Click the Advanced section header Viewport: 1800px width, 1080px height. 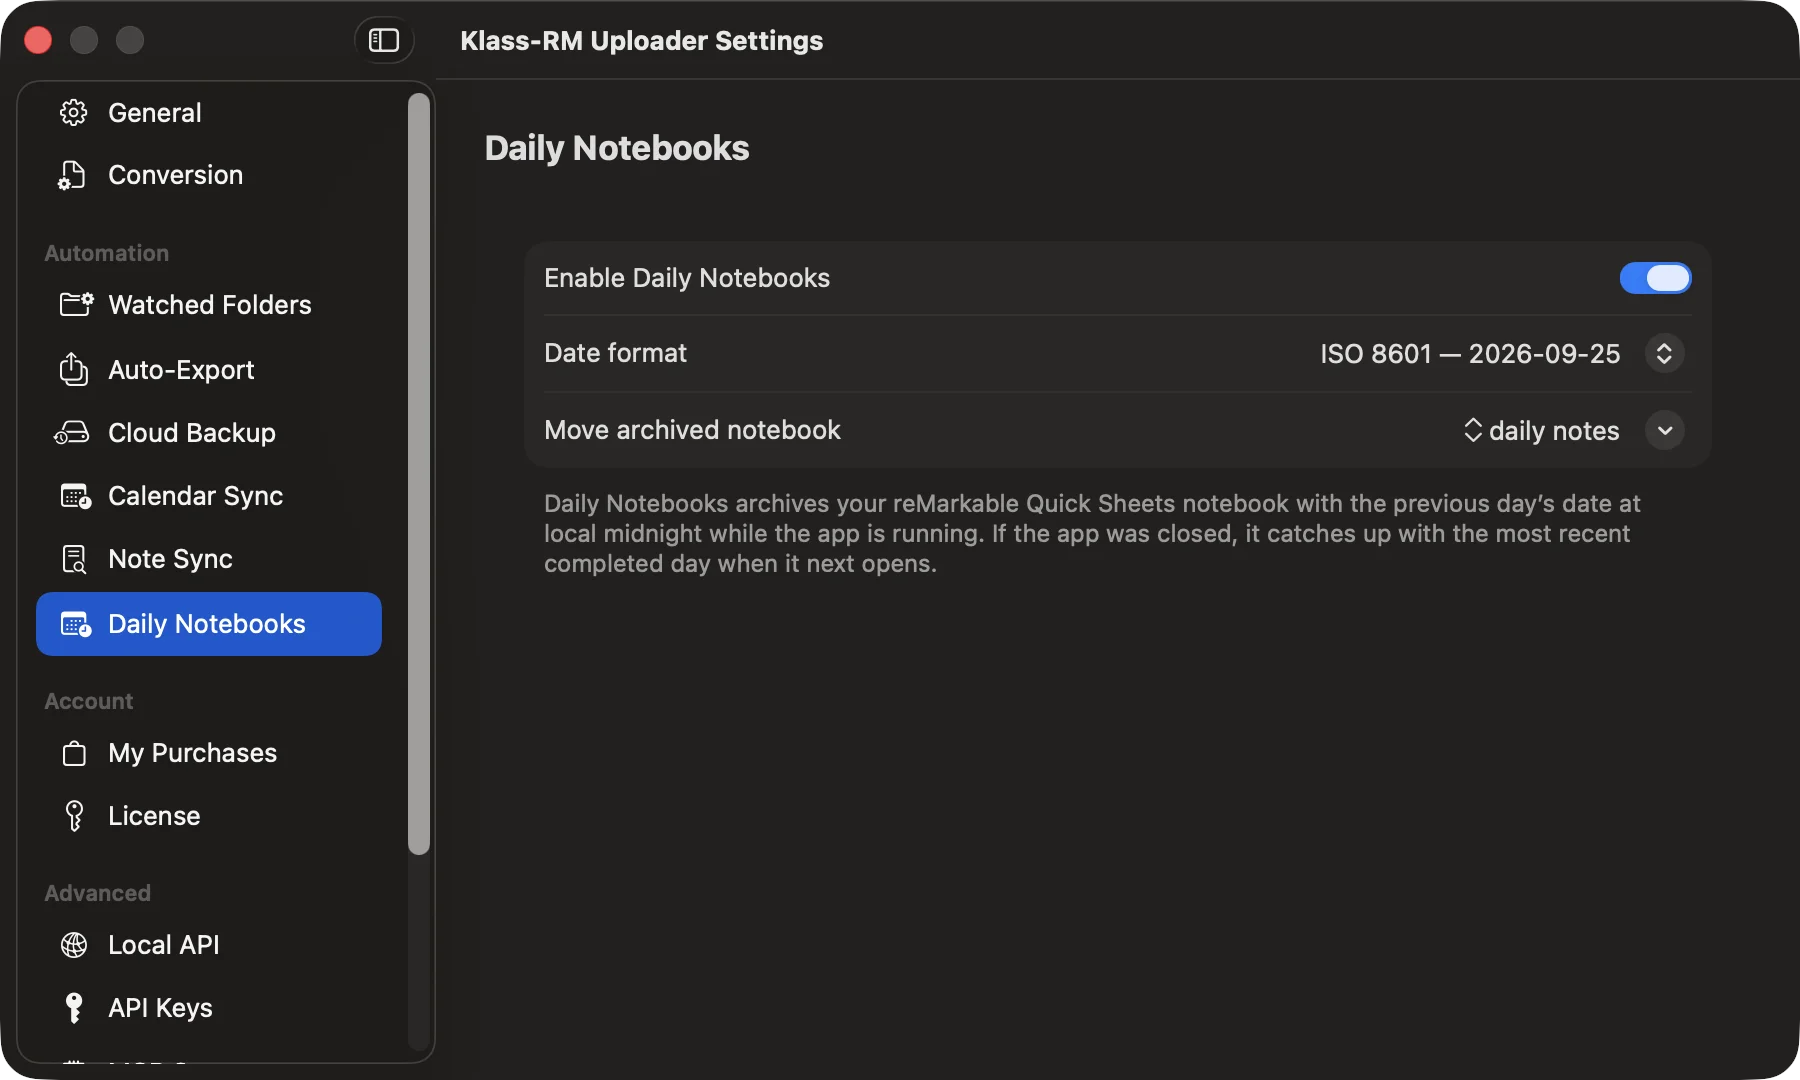point(98,893)
